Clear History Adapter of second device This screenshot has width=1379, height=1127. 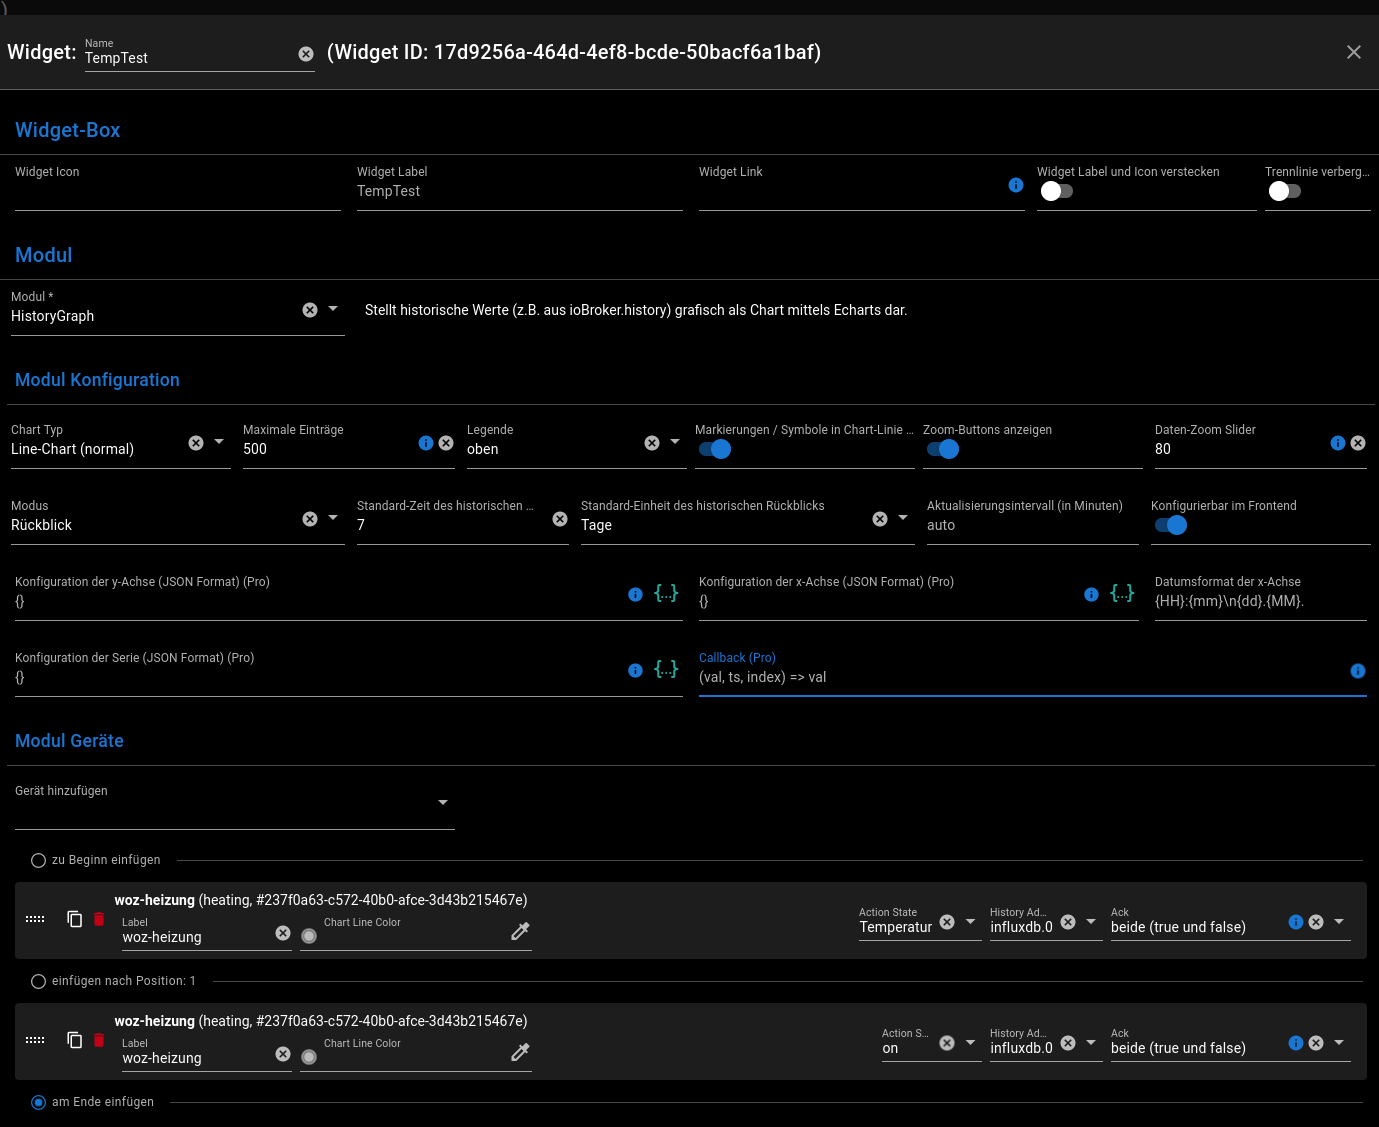click(1068, 1043)
